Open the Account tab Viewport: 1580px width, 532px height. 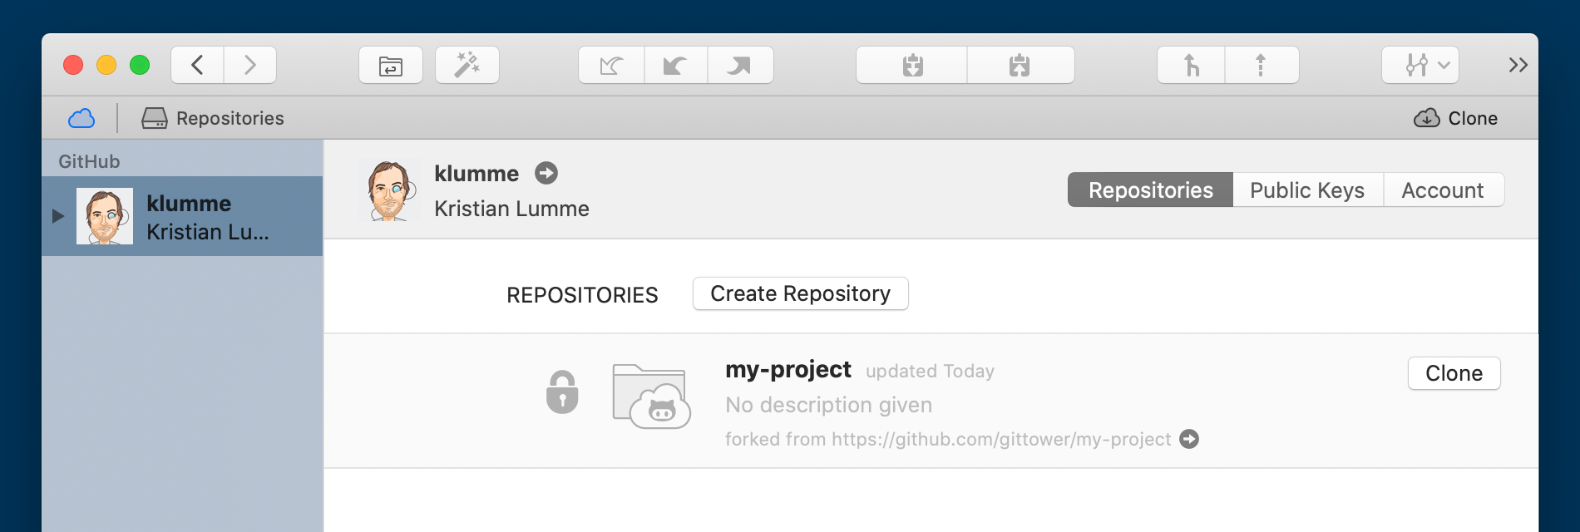pyautogui.click(x=1442, y=190)
